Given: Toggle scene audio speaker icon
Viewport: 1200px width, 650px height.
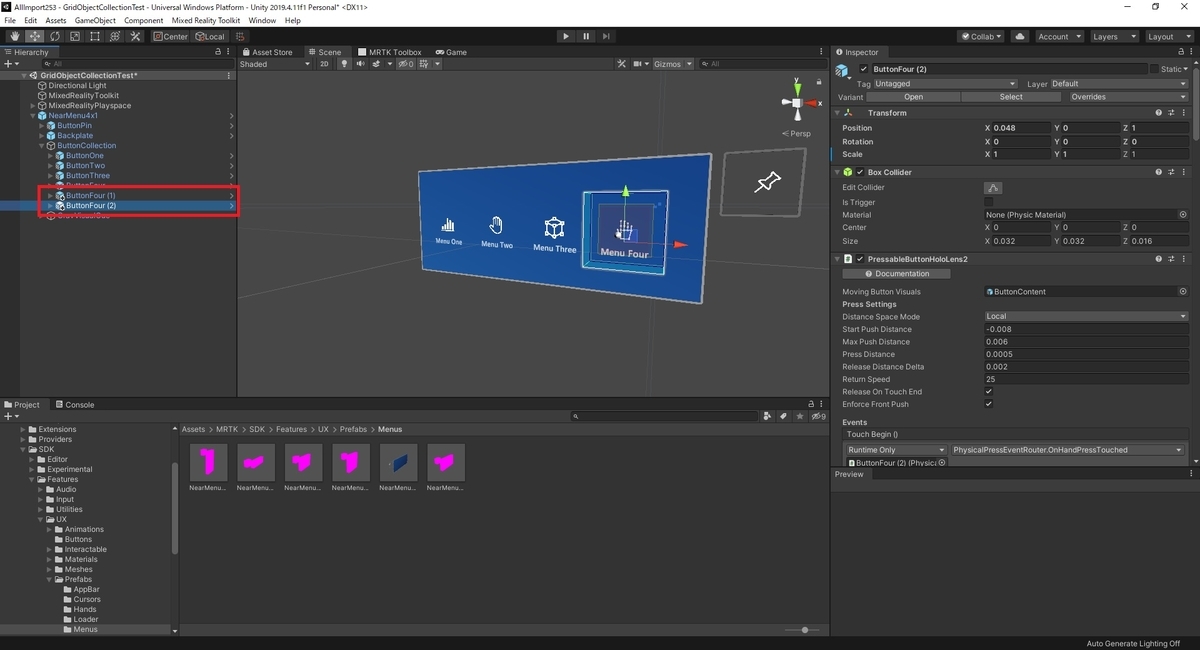Looking at the screenshot, I should (360, 64).
